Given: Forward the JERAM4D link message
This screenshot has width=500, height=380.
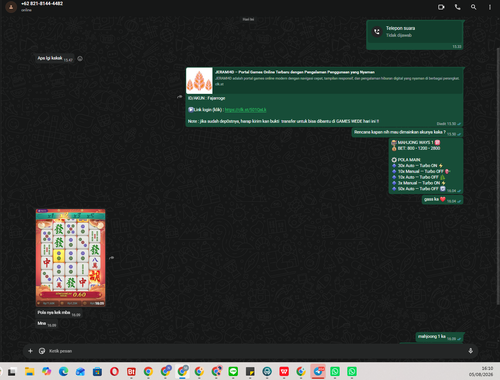Looking at the screenshot, I should tap(179, 97).
